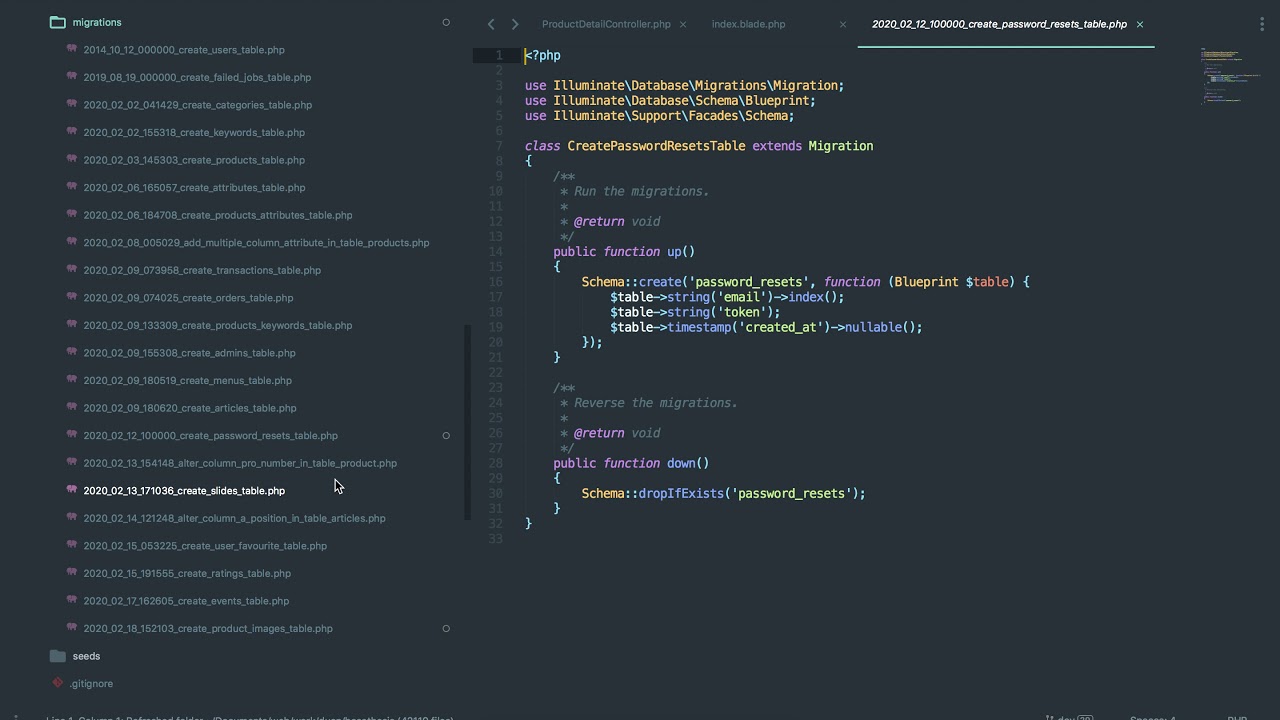The image size is (1280, 720).
Task: Click 'use Illuminate\Support\Facades\Schema;' line
Action: tap(660, 116)
